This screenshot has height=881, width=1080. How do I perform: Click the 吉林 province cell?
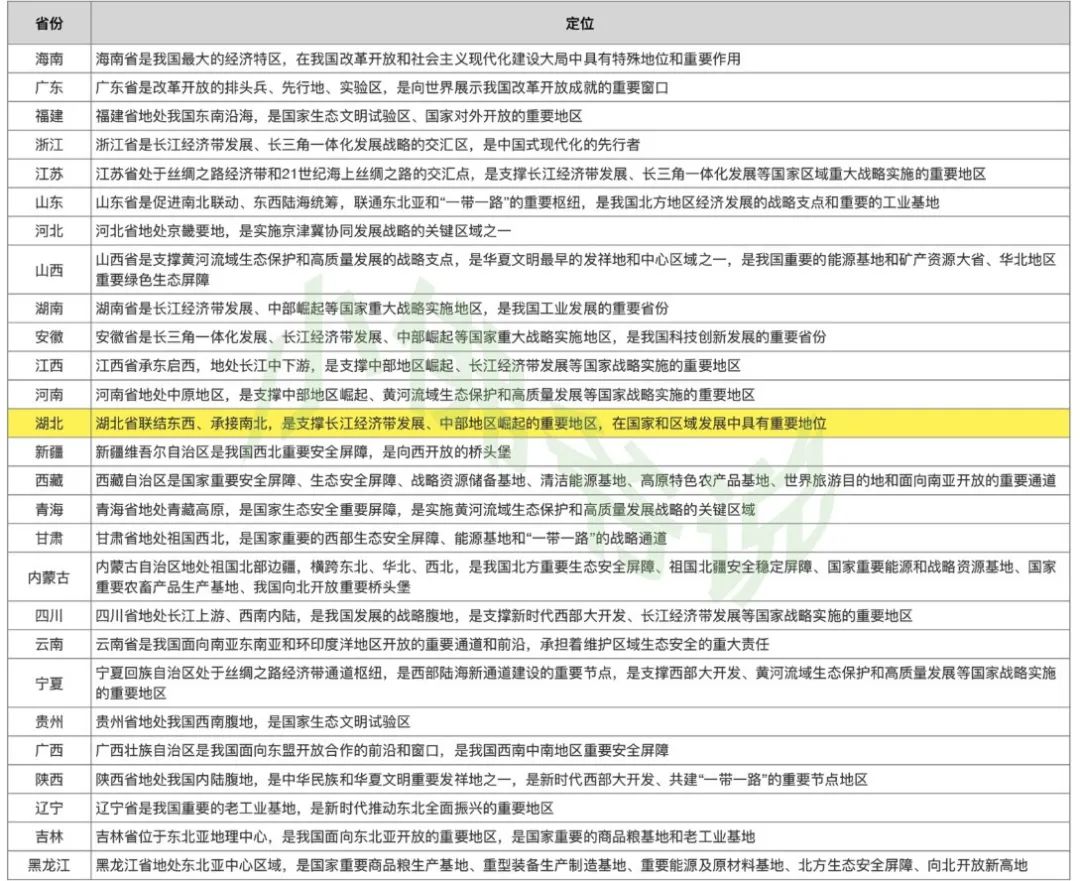tap(49, 836)
